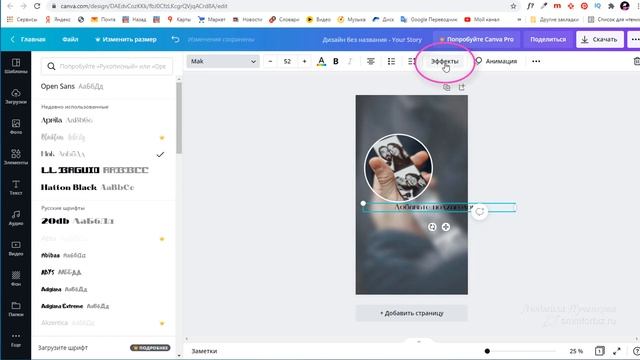Click the font list scrollbar
The width and height of the screenshot is (640, 360).
pos(179,118)
